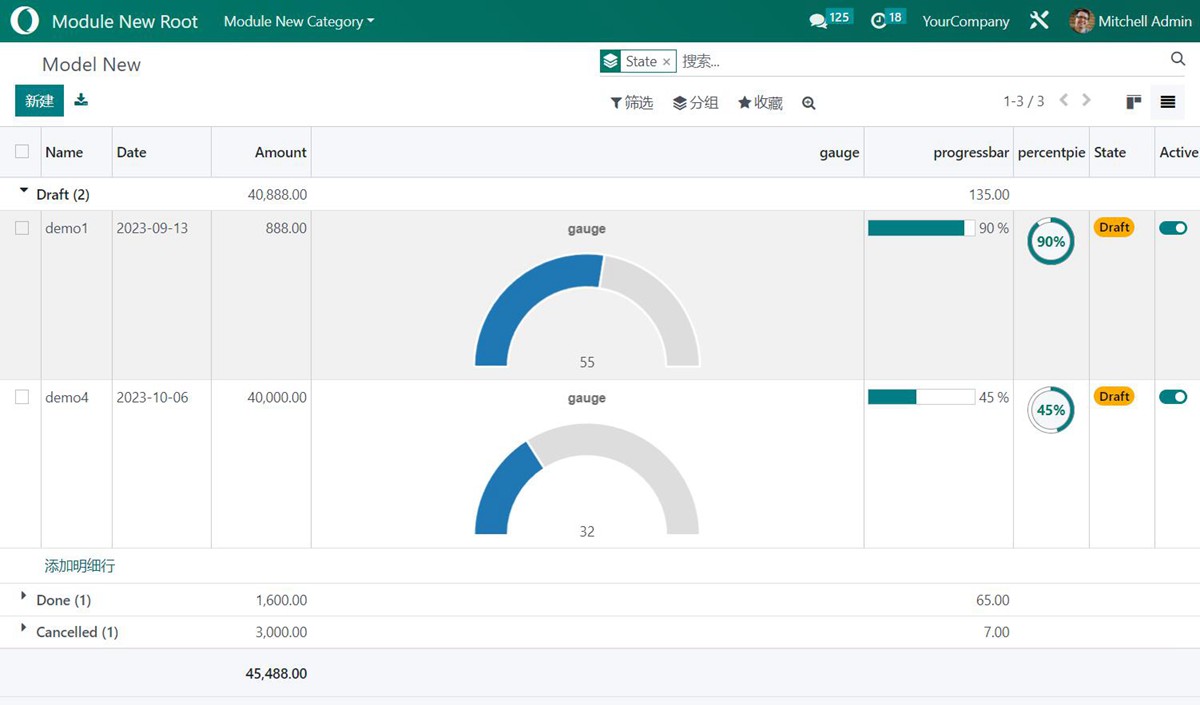
Task: Click the export download icon beside 新建
Action: pos(81,100)
